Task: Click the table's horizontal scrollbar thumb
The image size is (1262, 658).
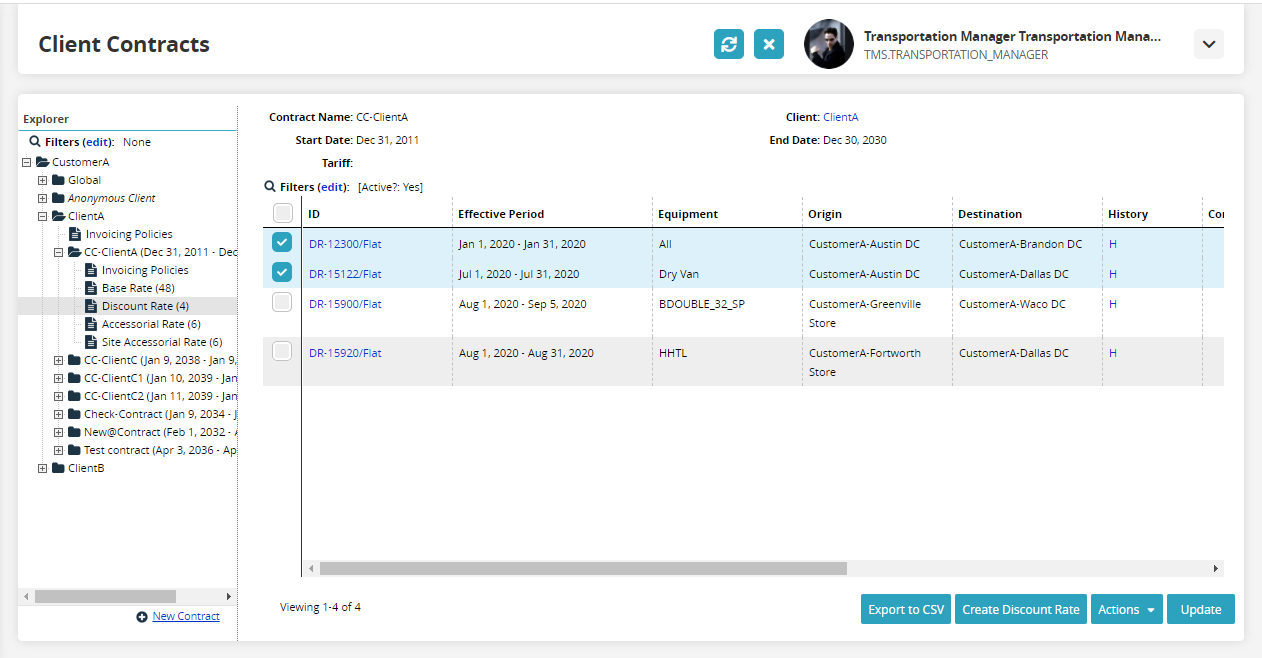Action: pos(583,568)
